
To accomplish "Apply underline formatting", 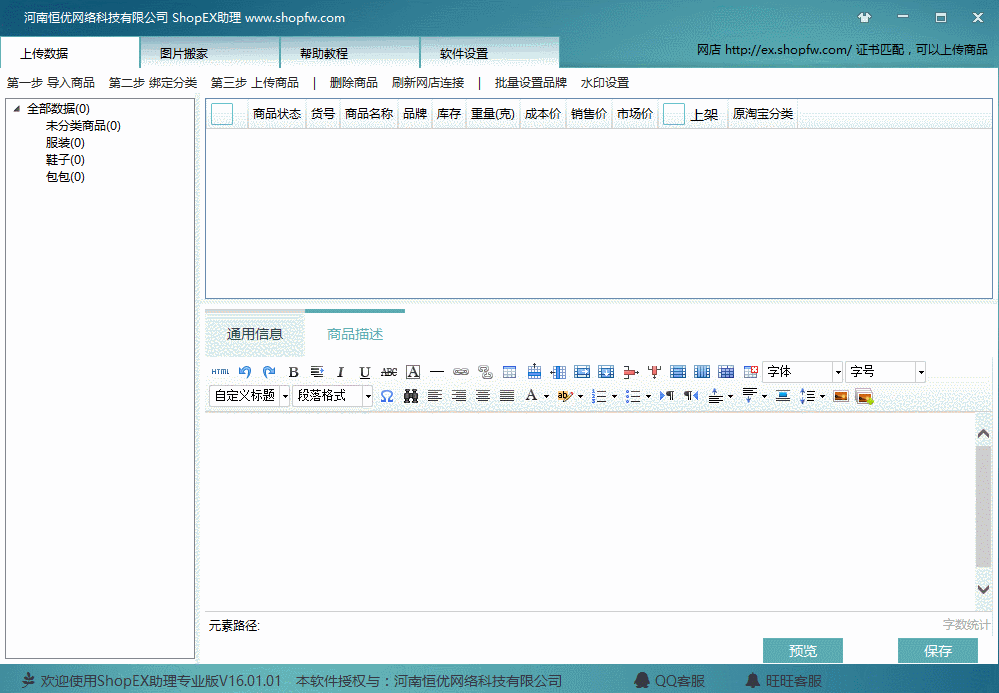I will click(x=365, y=372).
